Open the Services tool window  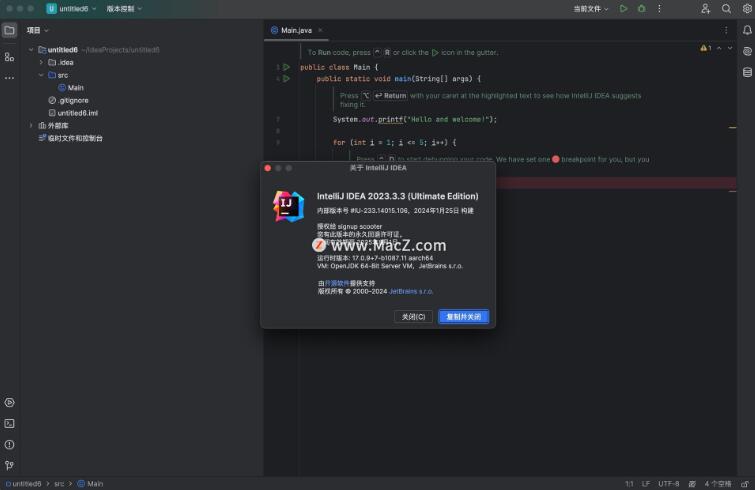tap(9, 402)
